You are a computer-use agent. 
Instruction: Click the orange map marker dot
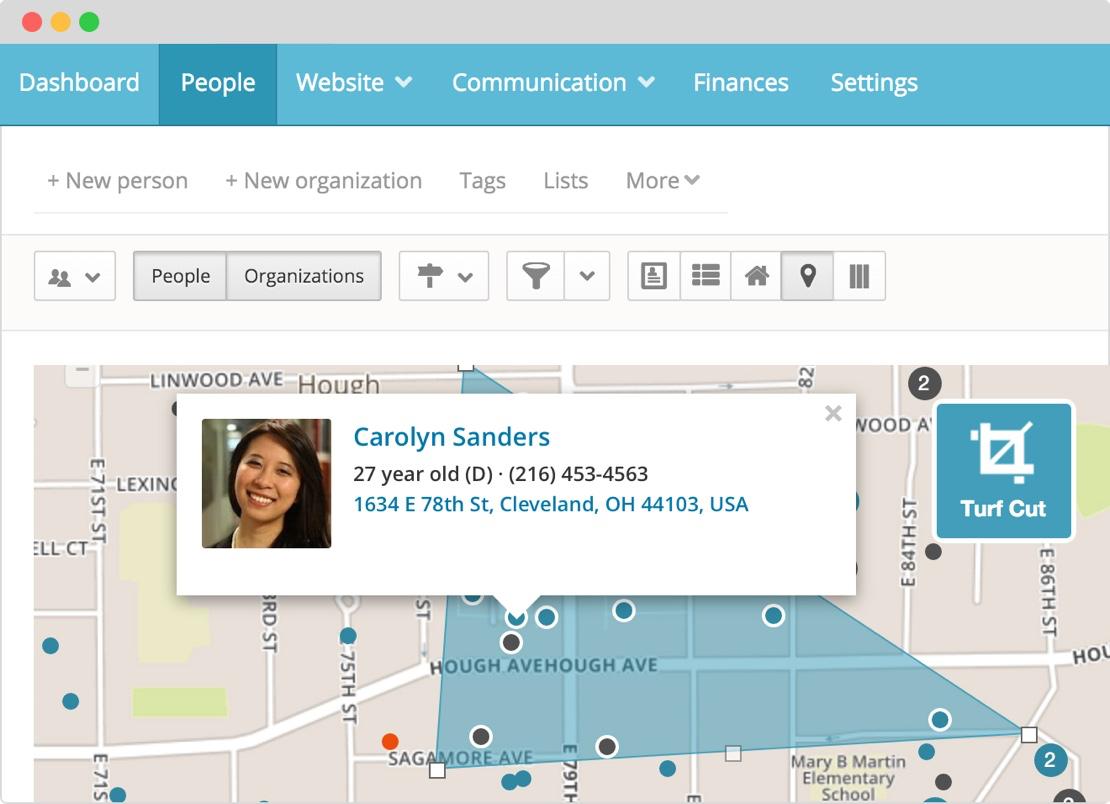pyautogui.click(x=390, y=741)
